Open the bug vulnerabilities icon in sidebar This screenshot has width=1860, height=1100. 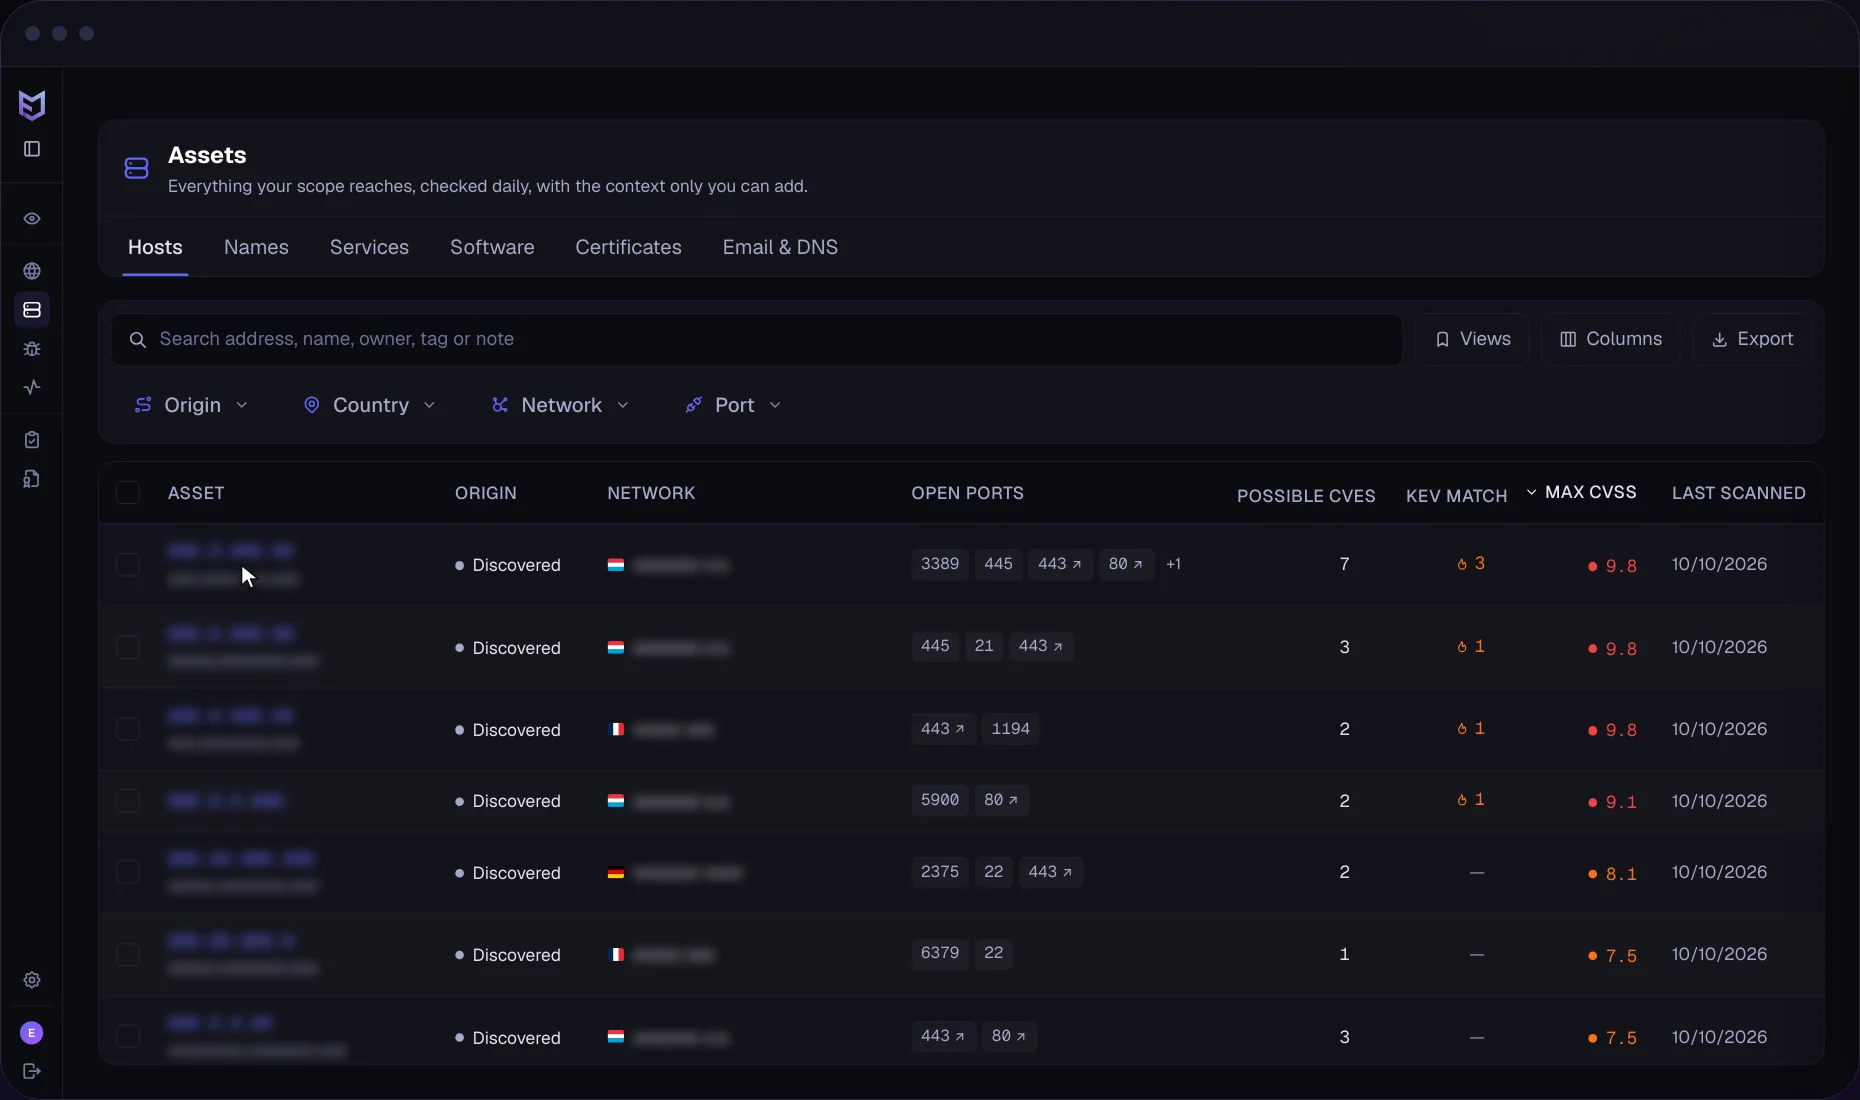click(x=32, y=349)
